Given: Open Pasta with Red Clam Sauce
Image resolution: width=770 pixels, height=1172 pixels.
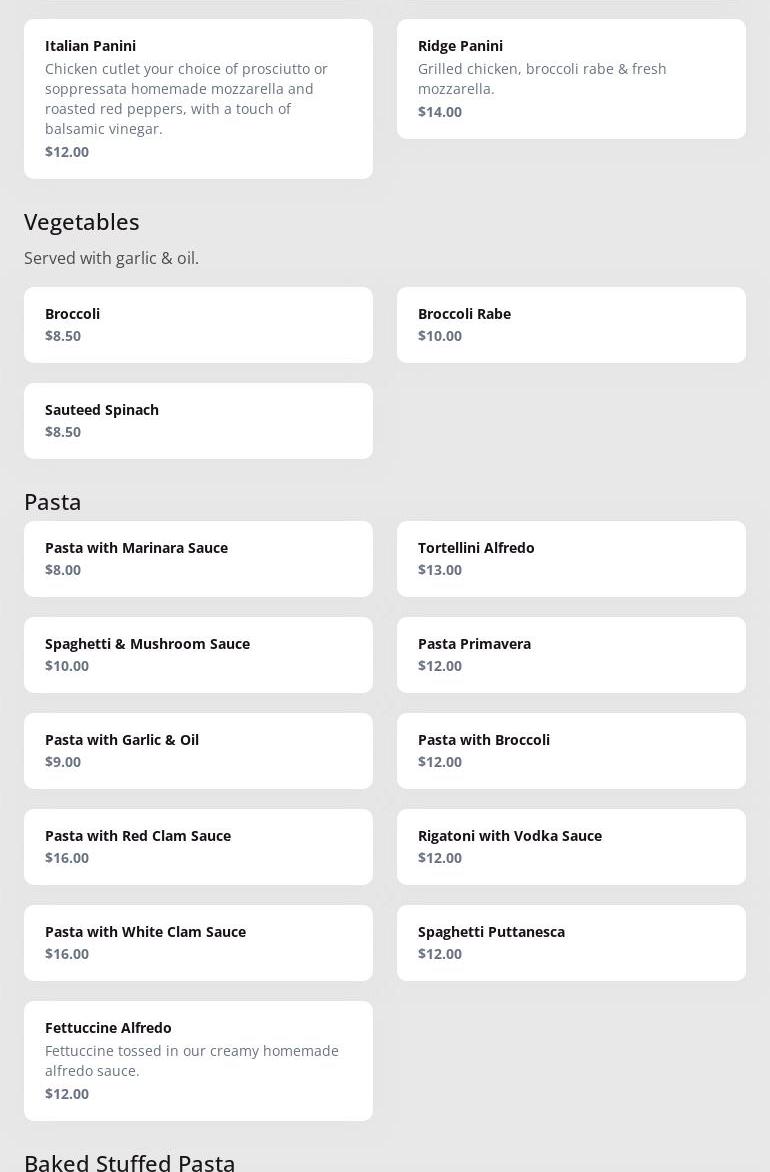Looking at the screenshot, I should 198,846.
